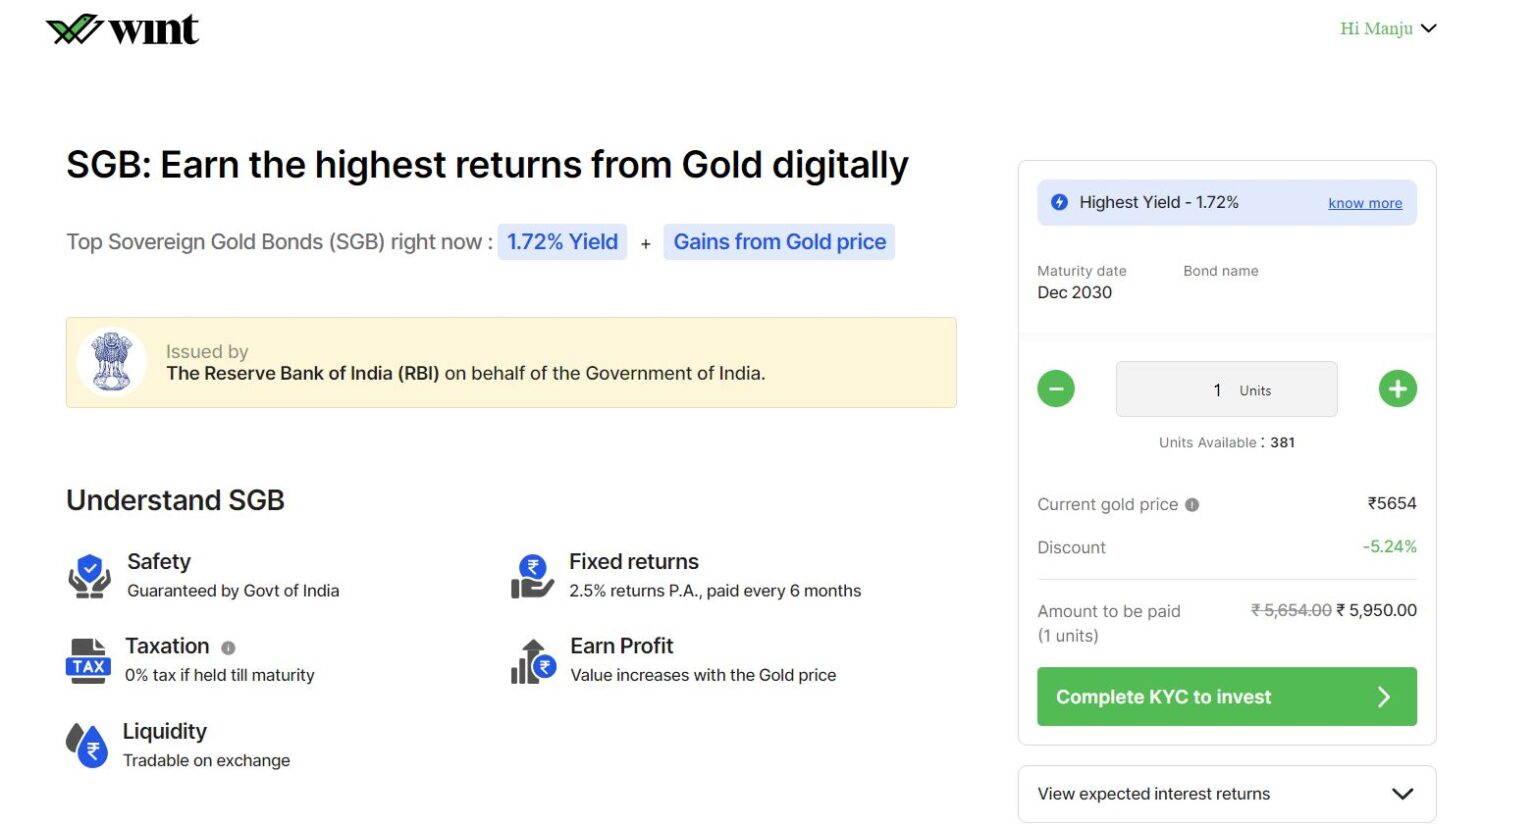Expand the Hi Manju chevron
Image resolution: width=1536 pixels, height=828 pixels.
coord(1429,28)
